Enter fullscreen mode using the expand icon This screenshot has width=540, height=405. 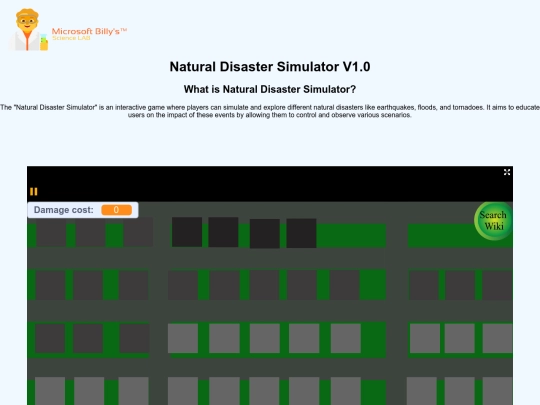507,172
